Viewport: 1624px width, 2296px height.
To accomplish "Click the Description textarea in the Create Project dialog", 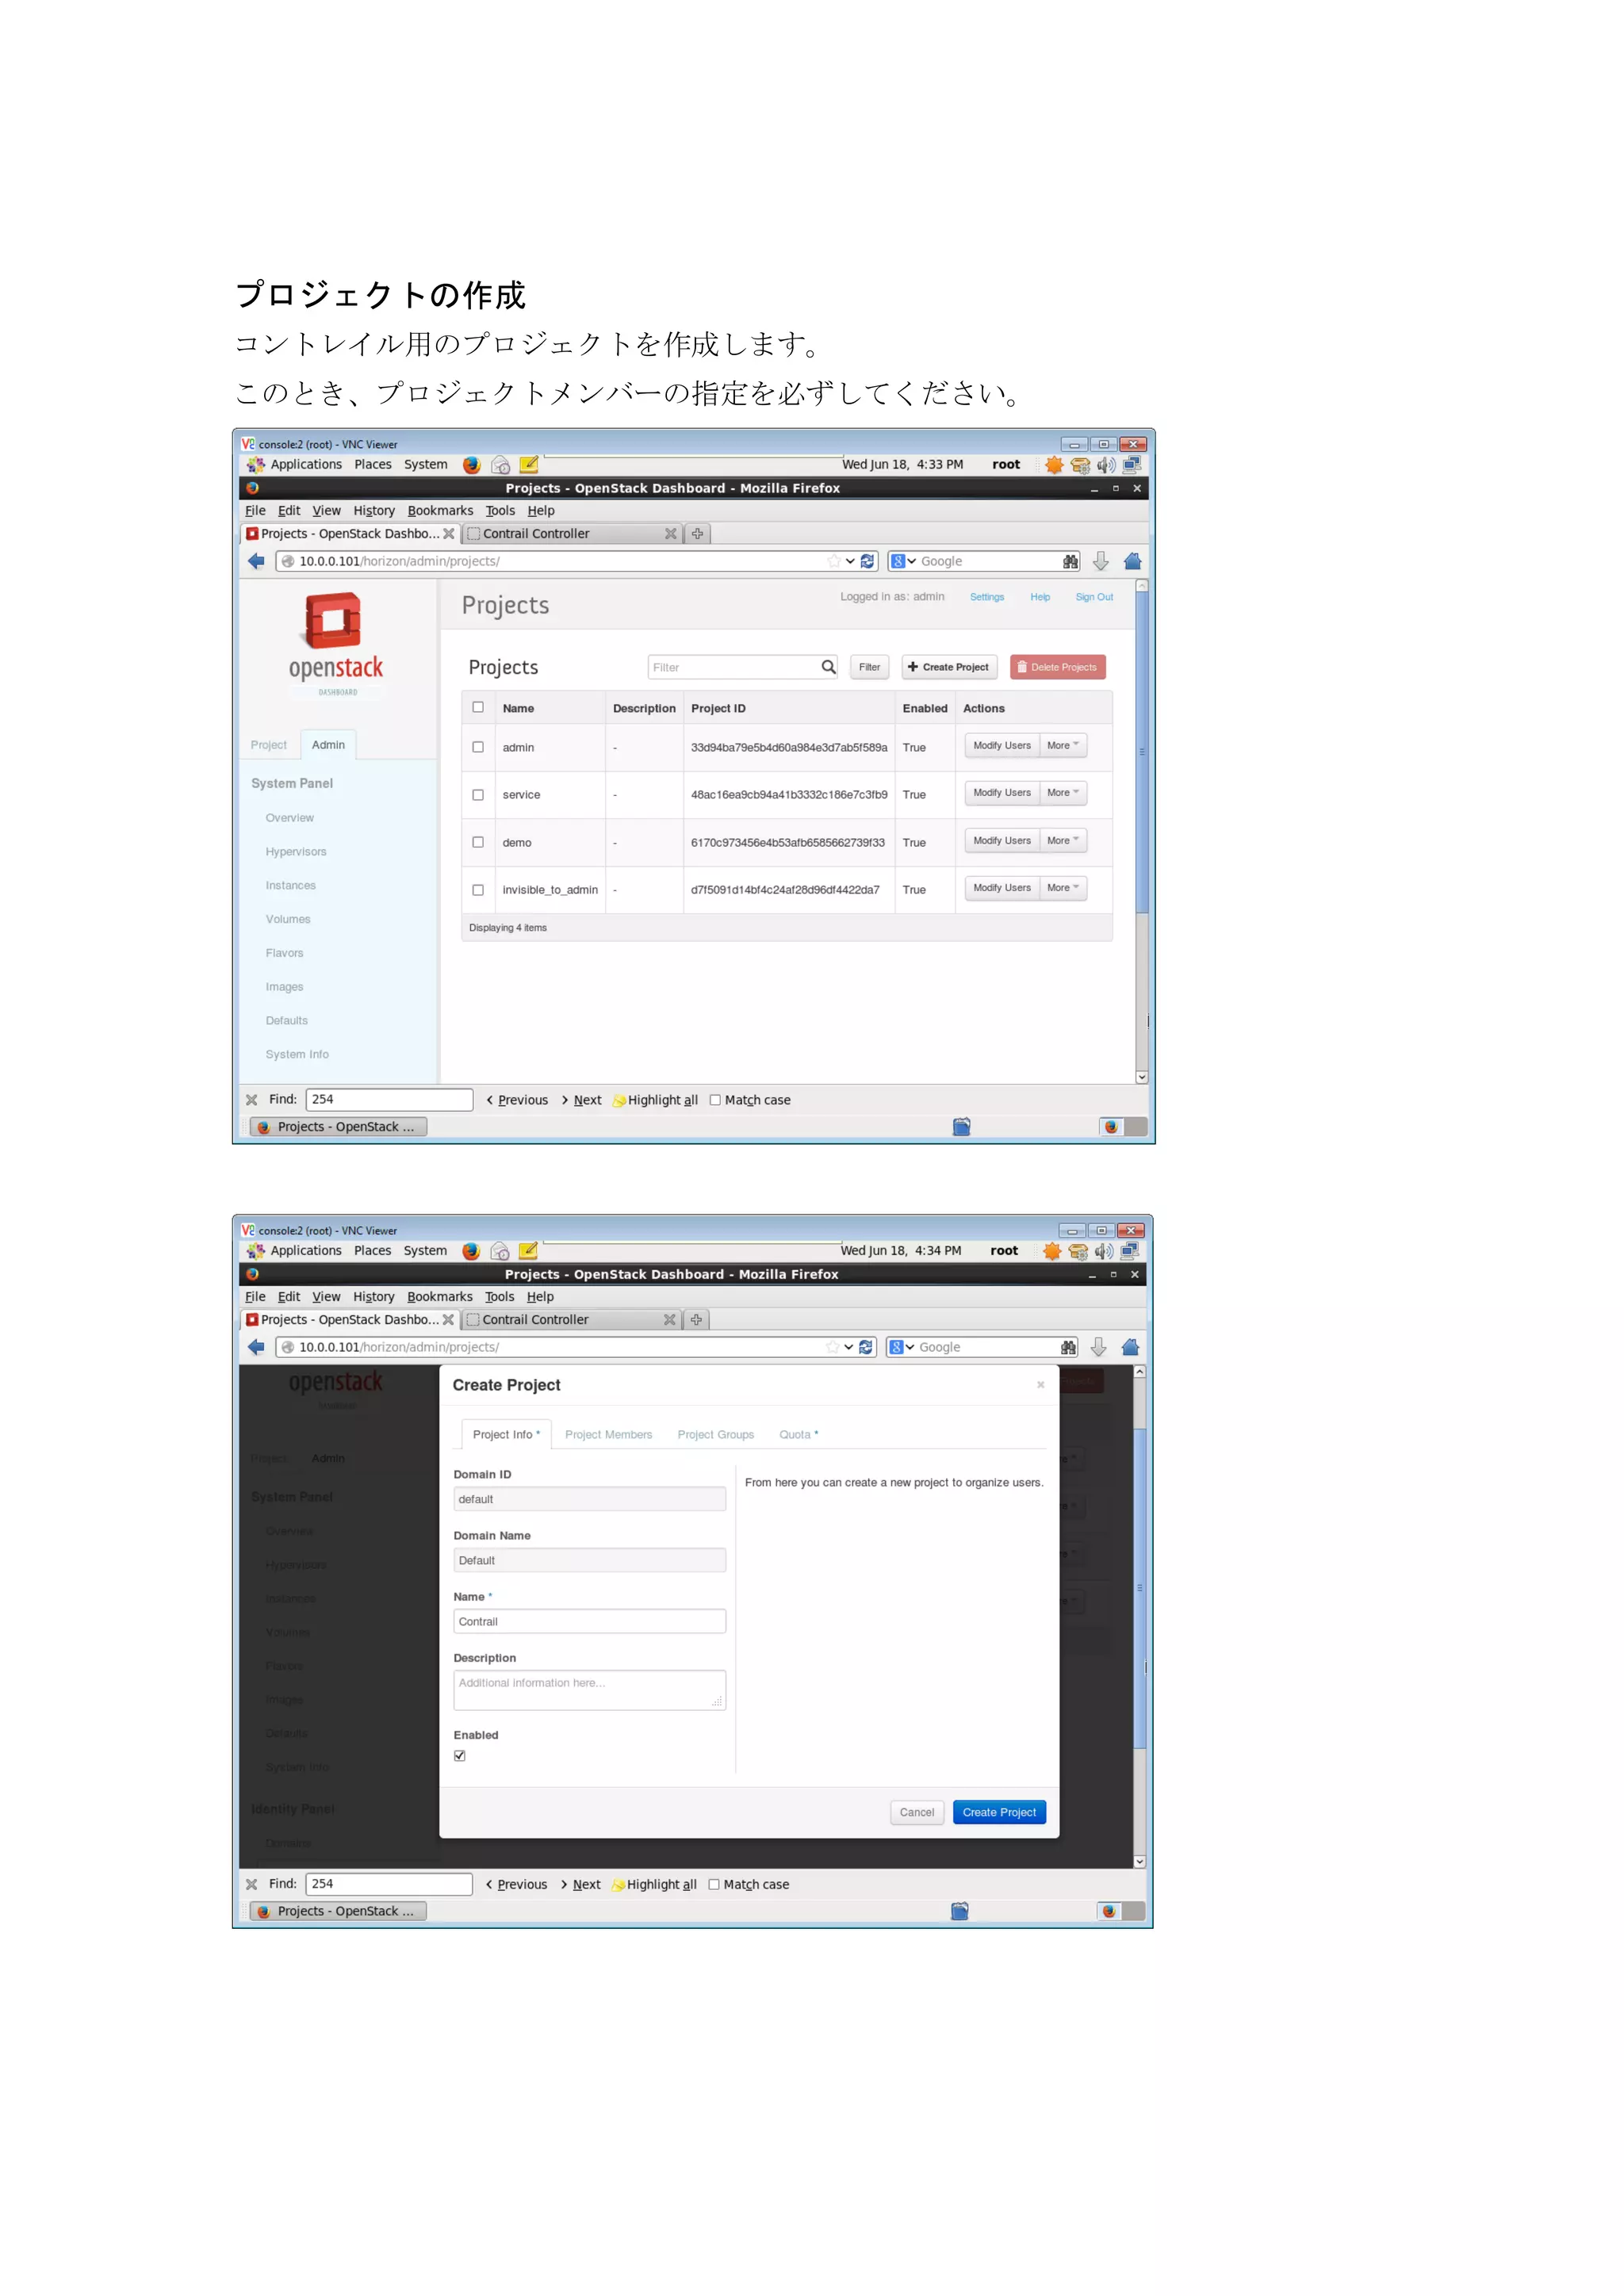I will (x=590, y=1691).
